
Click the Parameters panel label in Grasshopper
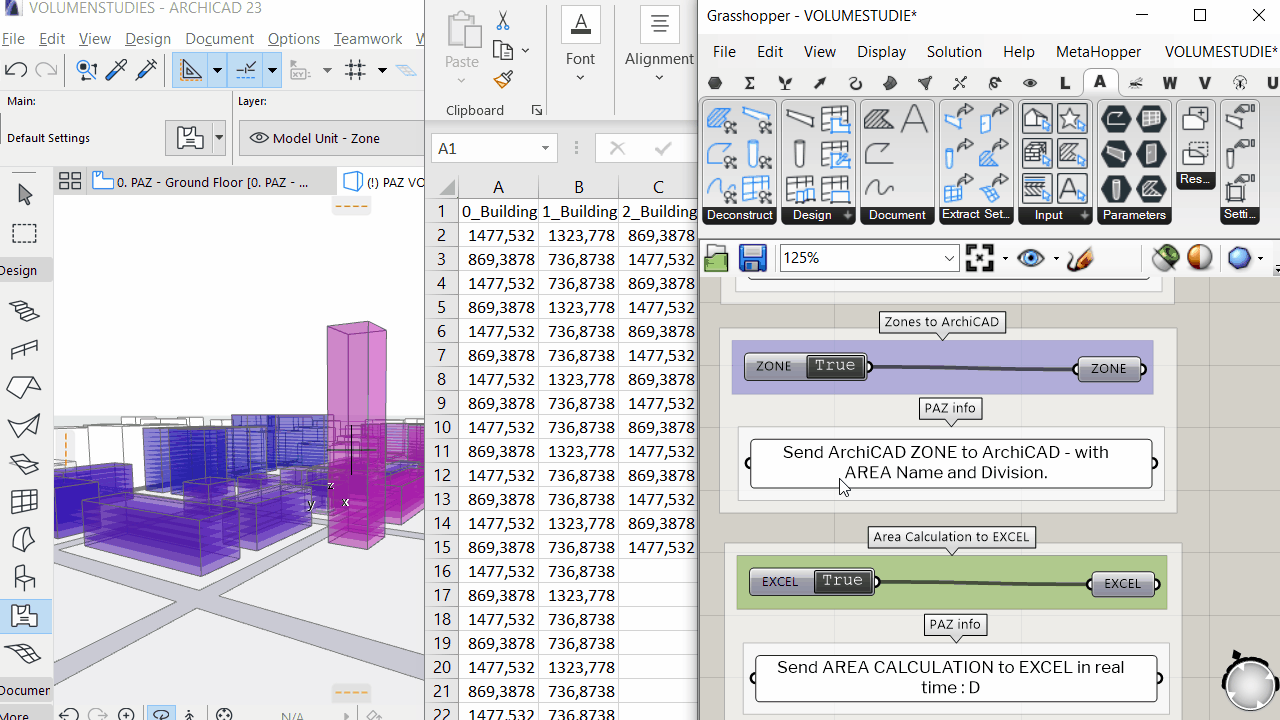(x=1134, y=215)
